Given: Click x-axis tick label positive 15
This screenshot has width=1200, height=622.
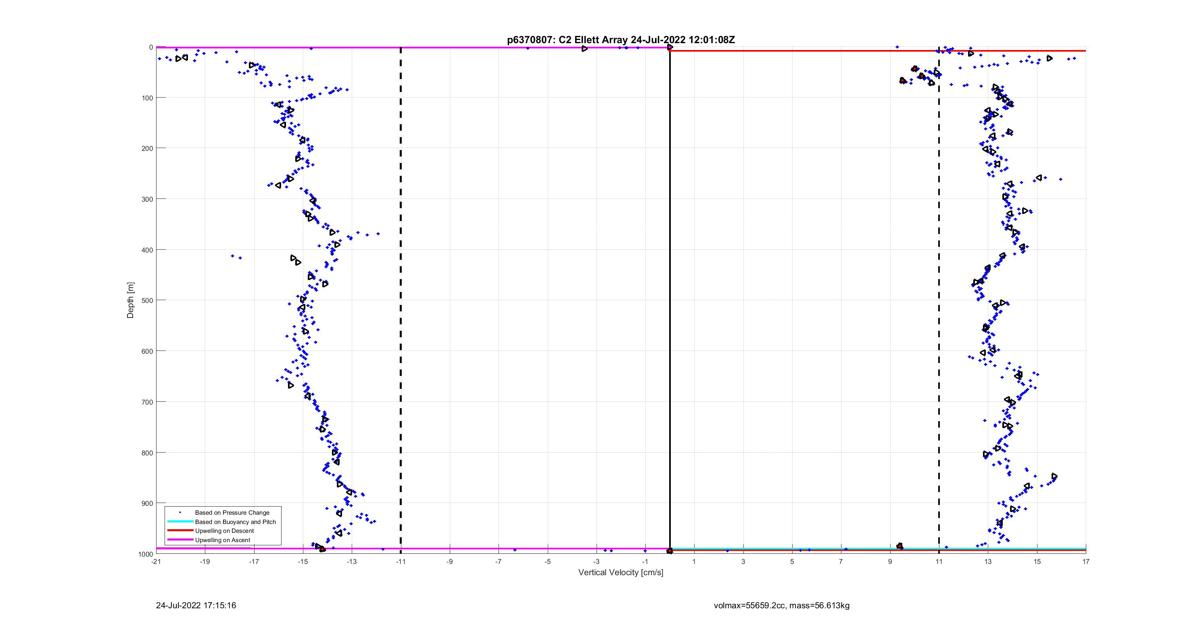Looking at the screenshot, I should (x=1037, y=562).
